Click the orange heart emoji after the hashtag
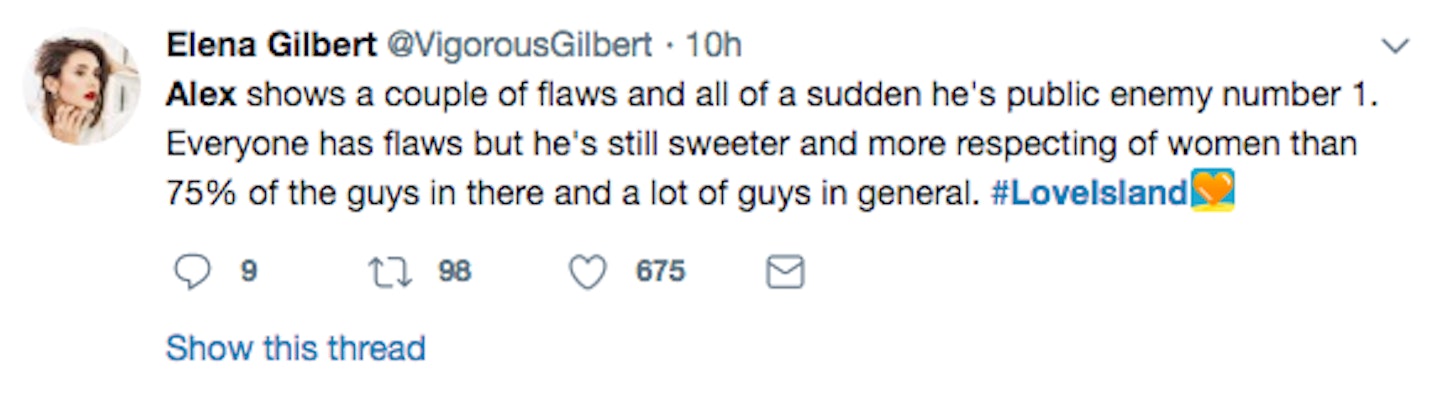The image size is (1440, 395). [x=1213, y=191]
